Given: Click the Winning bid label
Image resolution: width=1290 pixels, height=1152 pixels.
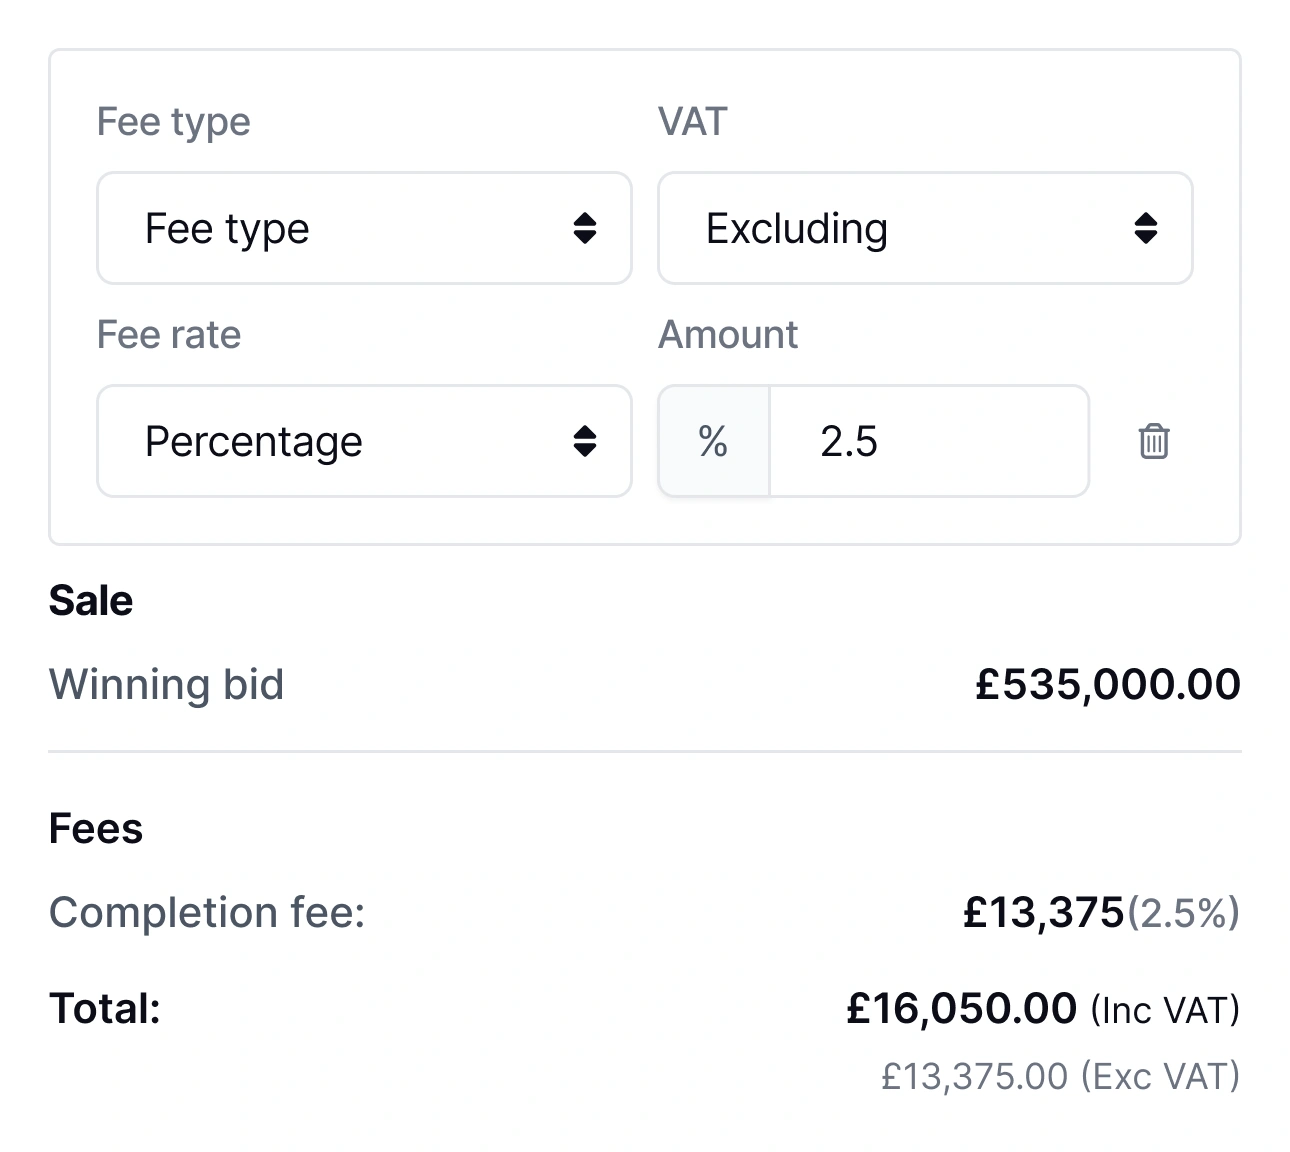Looking at the screenshot, I should [166, 684].
